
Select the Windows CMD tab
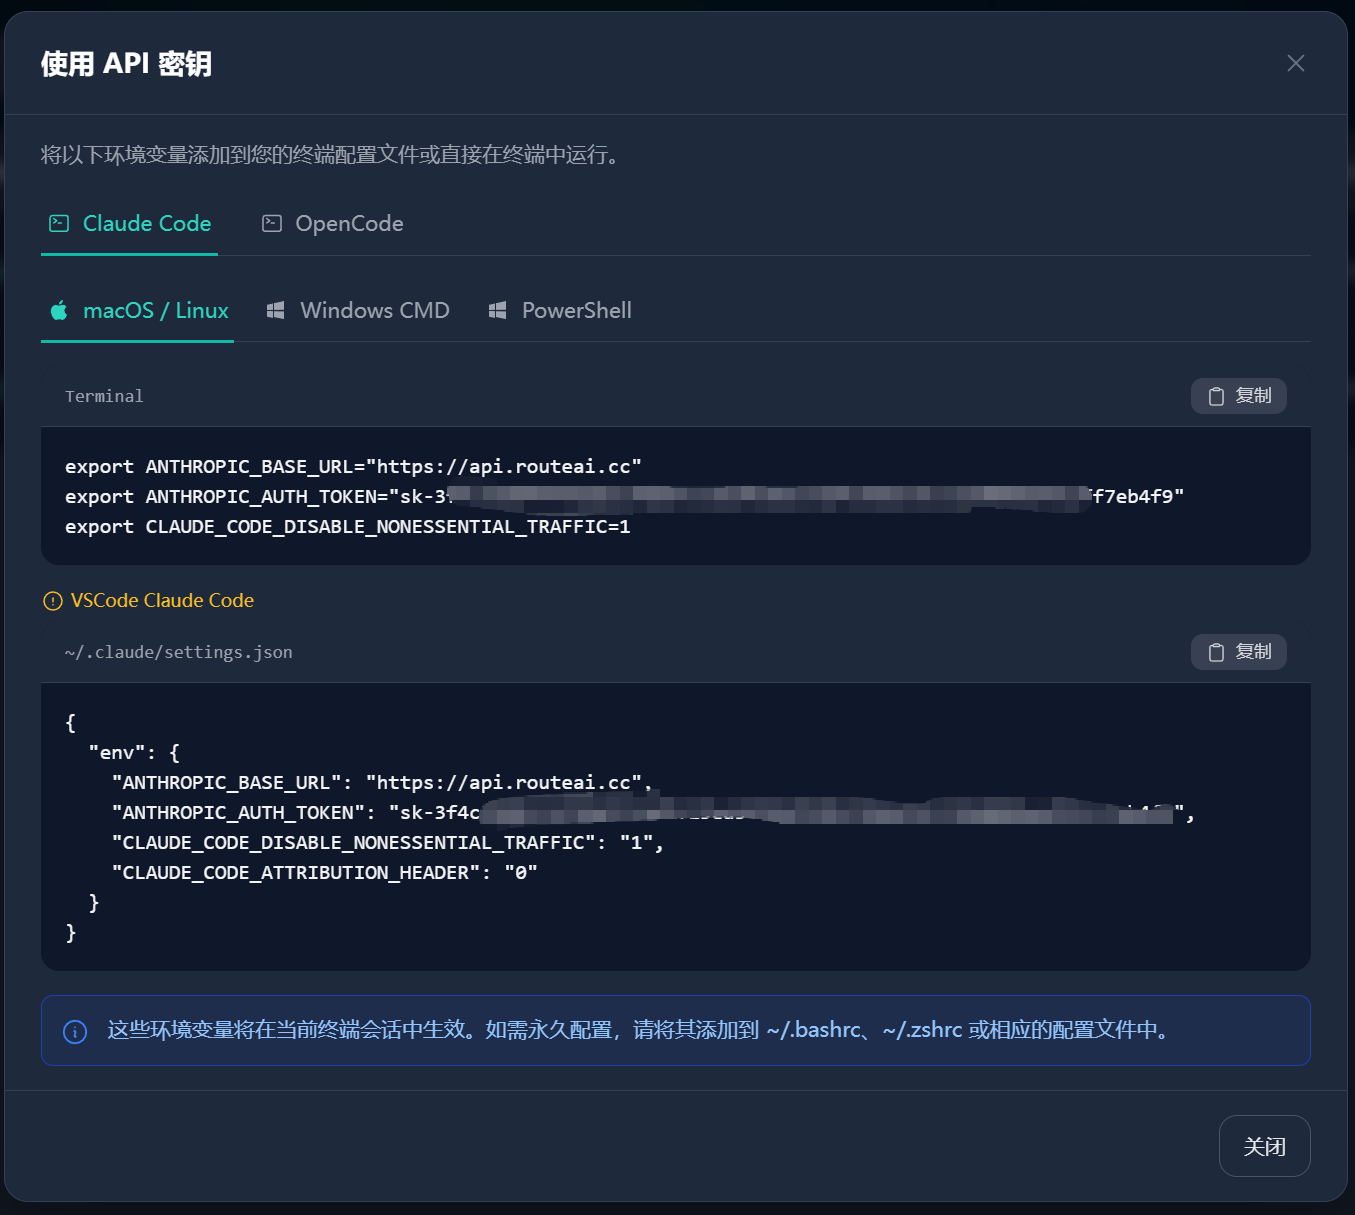pos(358,311)
